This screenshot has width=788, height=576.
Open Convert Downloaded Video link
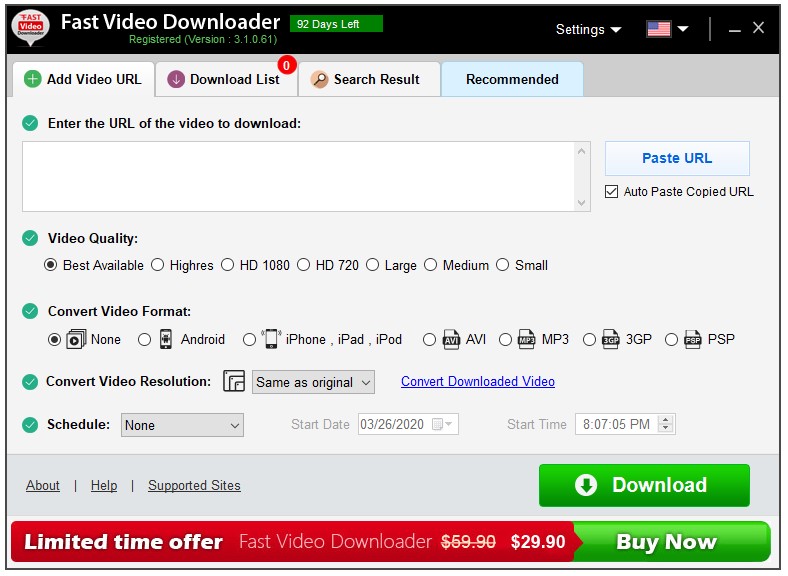point(478,381)
